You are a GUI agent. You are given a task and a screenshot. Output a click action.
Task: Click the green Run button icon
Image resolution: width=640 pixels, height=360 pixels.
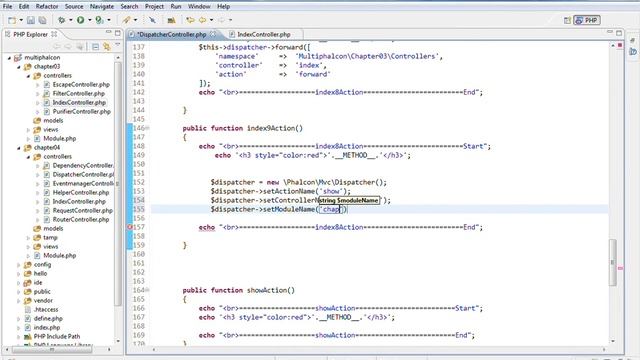80,20
